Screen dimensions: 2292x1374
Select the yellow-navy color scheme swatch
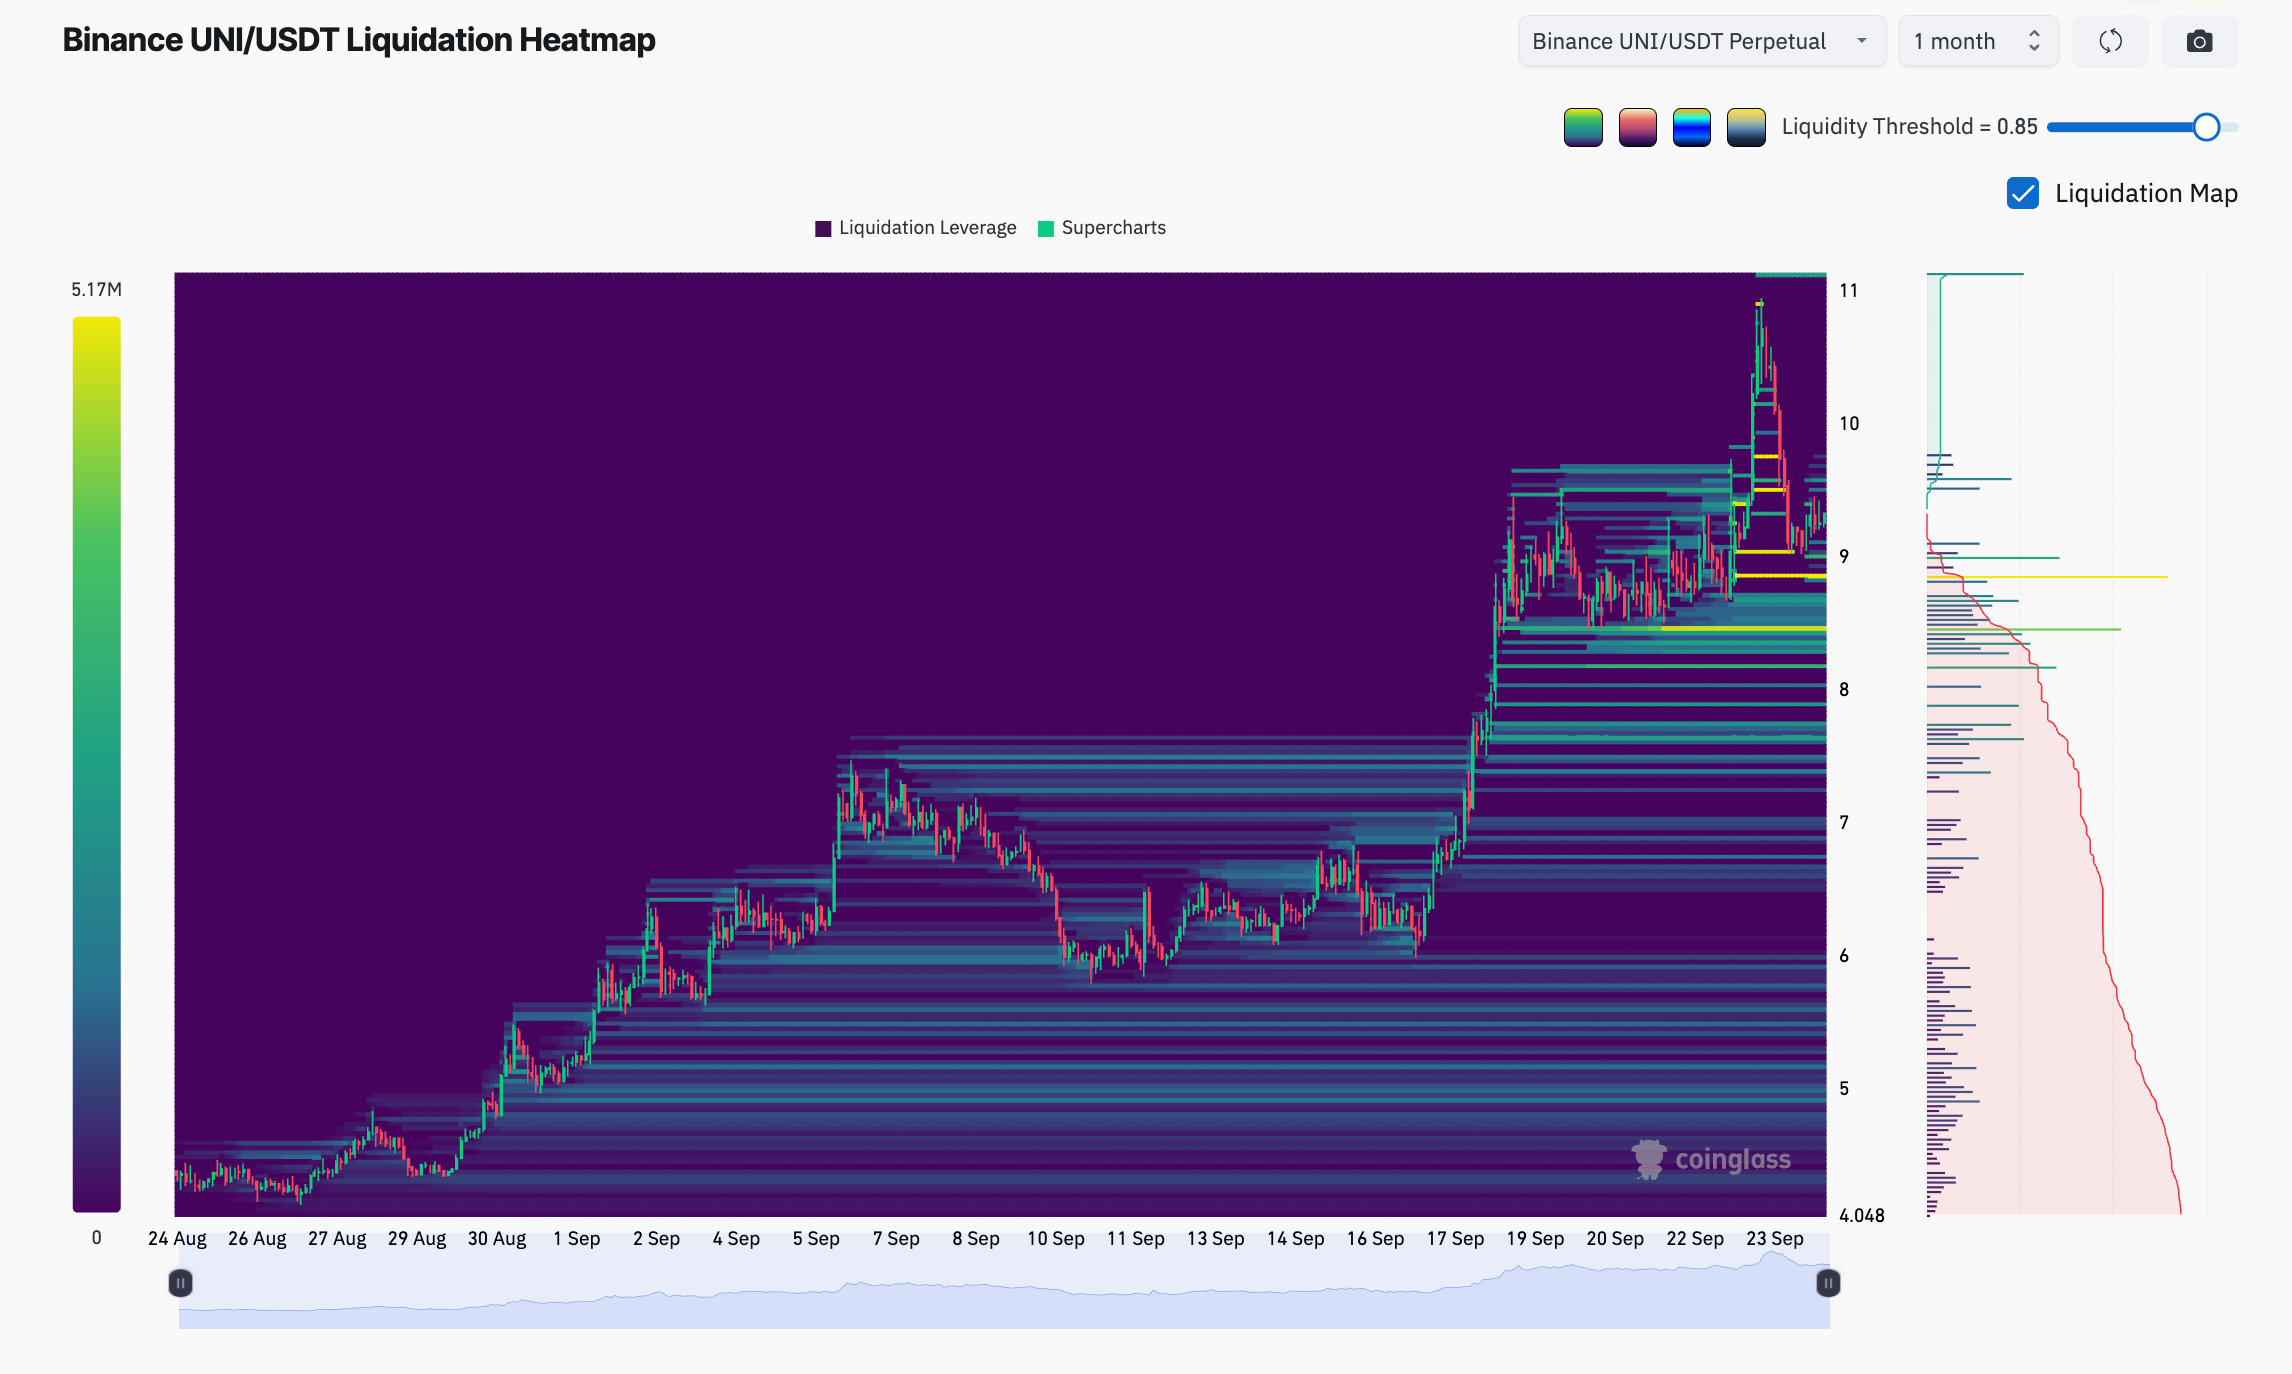[1746, 127]
